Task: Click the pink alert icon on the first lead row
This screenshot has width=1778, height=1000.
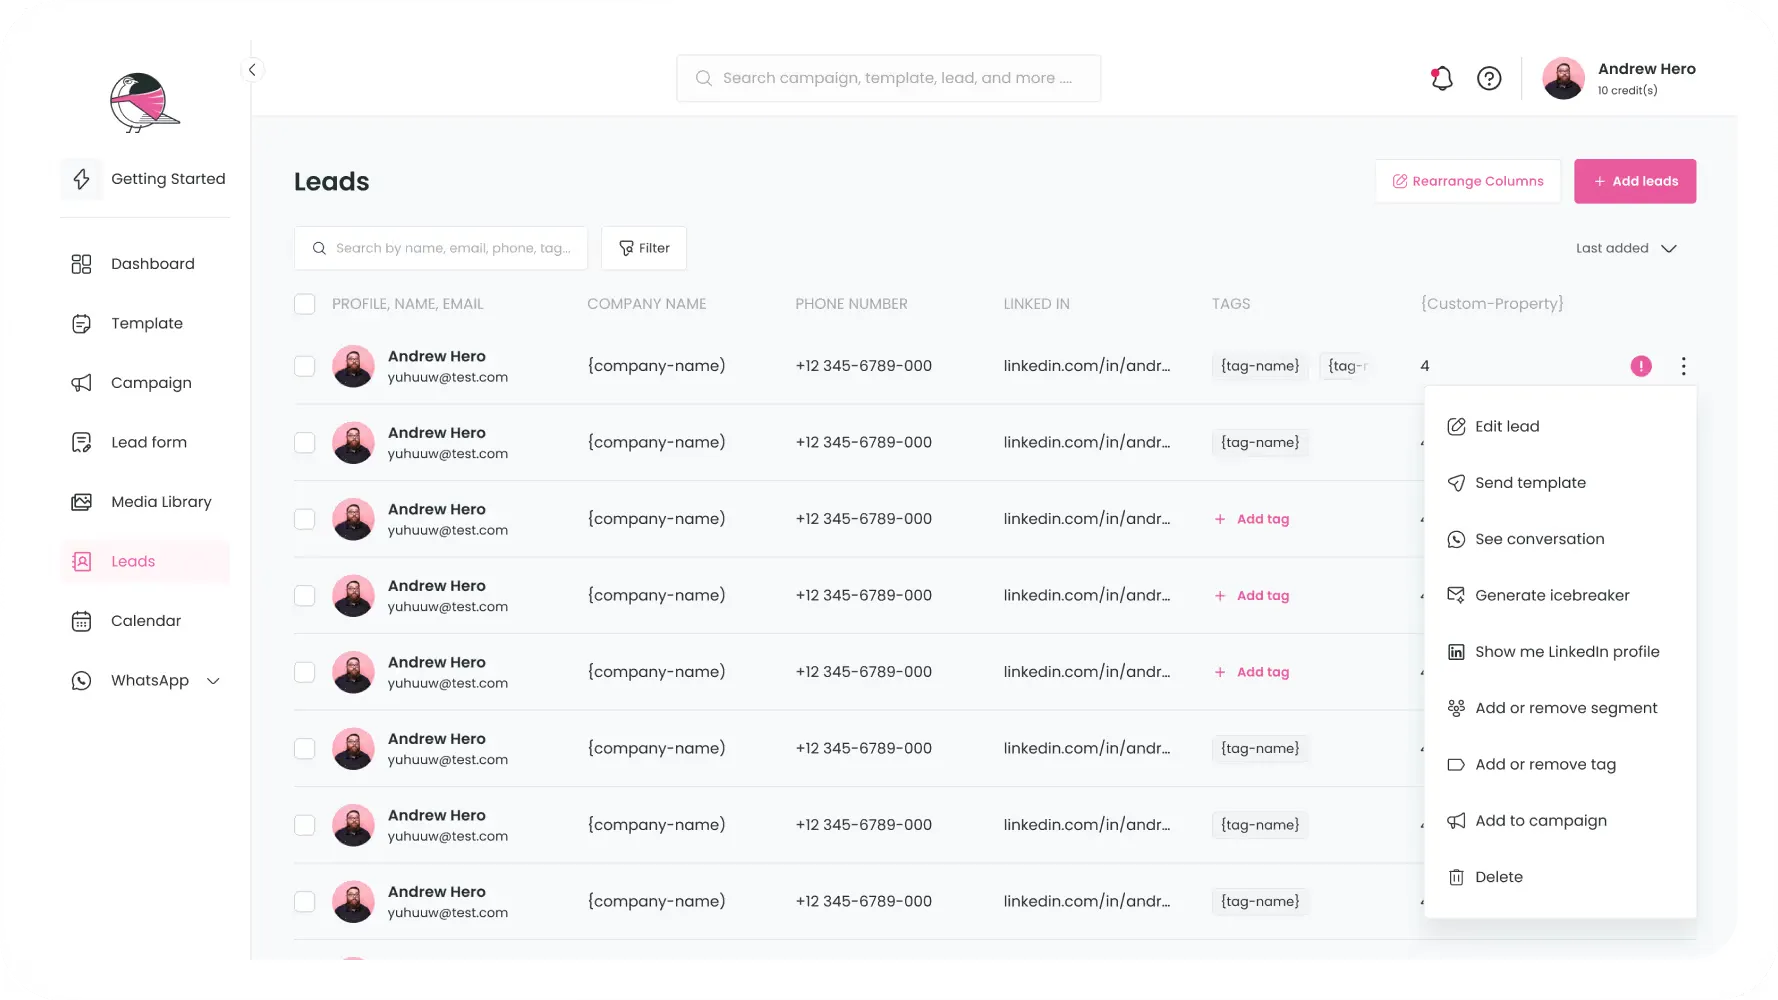Action: (x=1641, y=366)
